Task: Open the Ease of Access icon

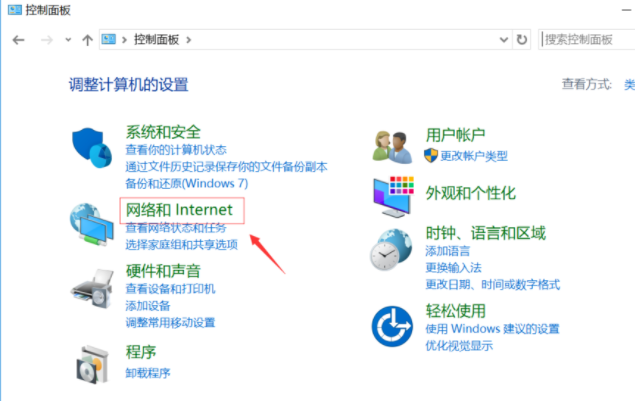Action: tap(392, 326)
